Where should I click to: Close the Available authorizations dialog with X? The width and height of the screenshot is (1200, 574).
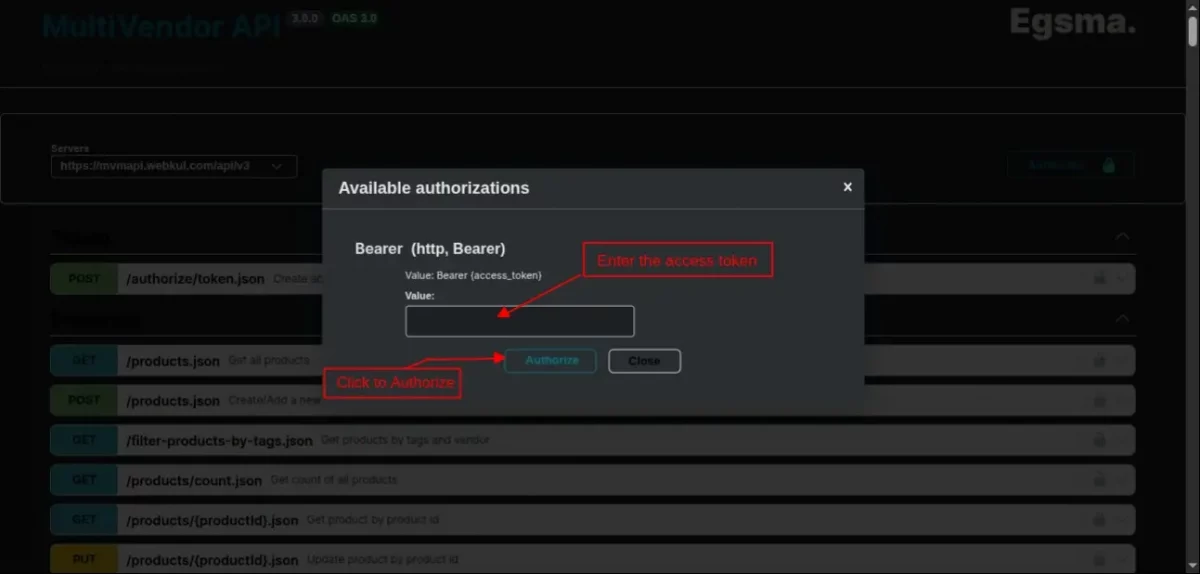(847, 187)
